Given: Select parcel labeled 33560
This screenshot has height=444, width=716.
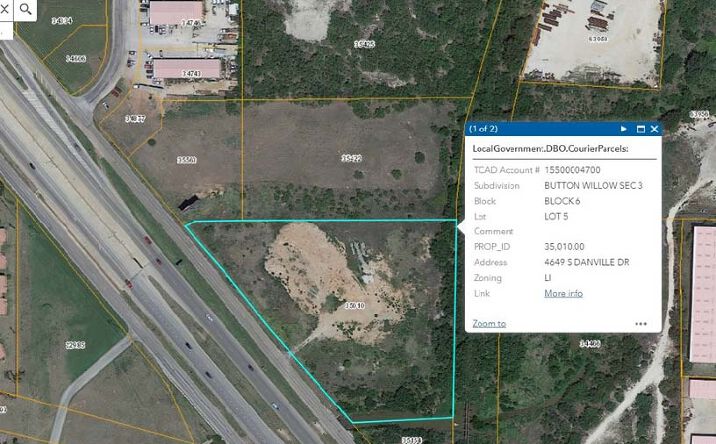Looking at the screenshot, I should tap(186, 160).
